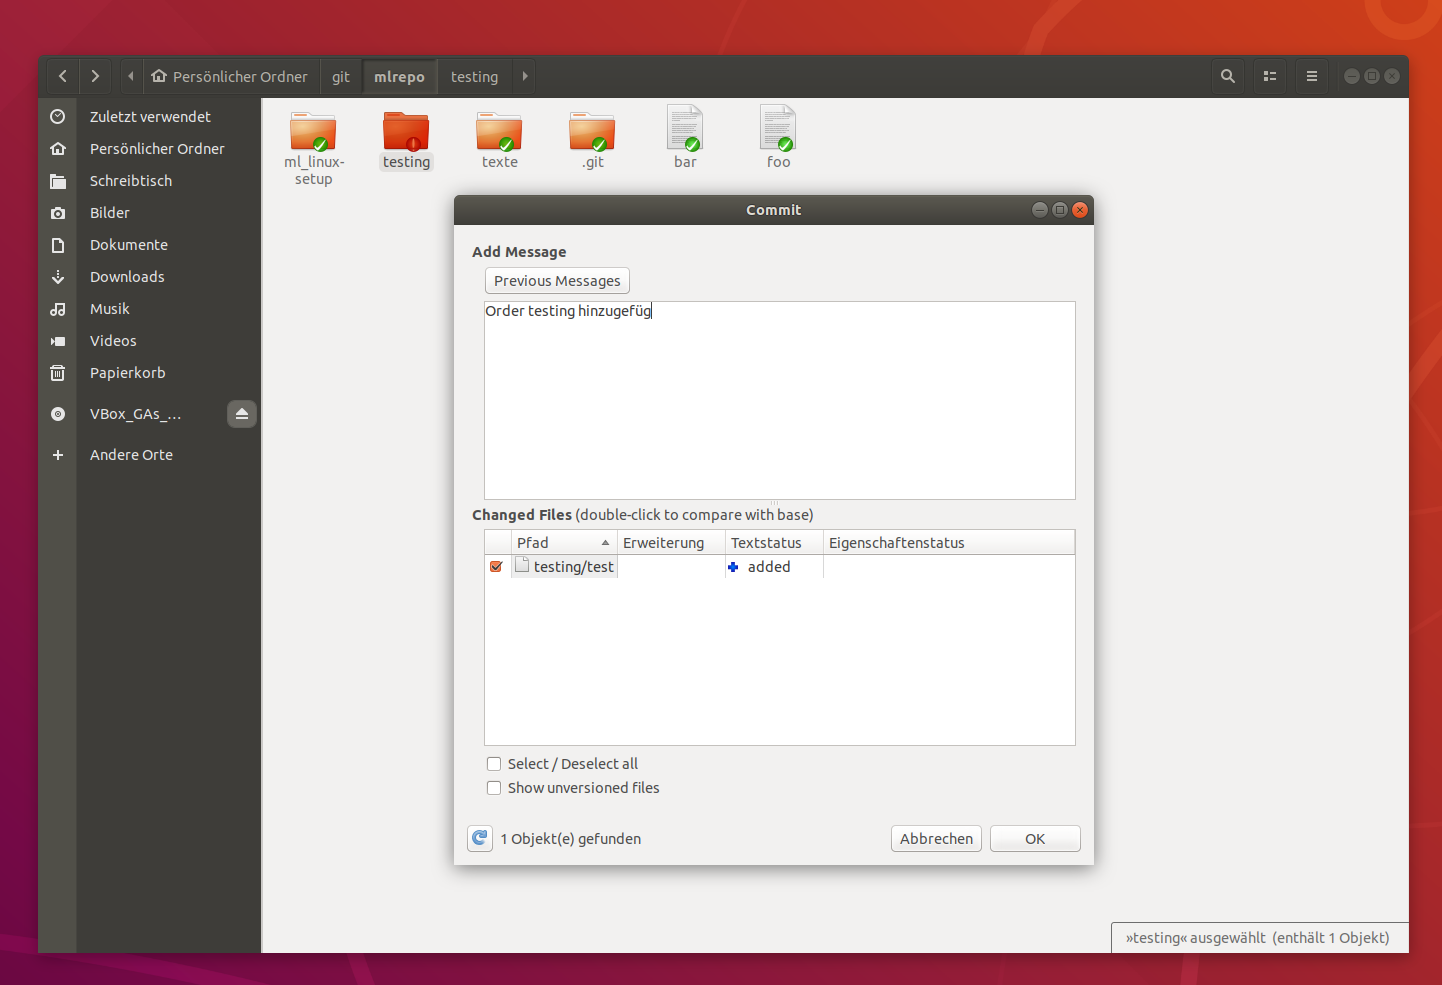This screenshot has width=1442, height=985.
Task: Eject the VBox_GAs volume
Action: coord(242,414)
